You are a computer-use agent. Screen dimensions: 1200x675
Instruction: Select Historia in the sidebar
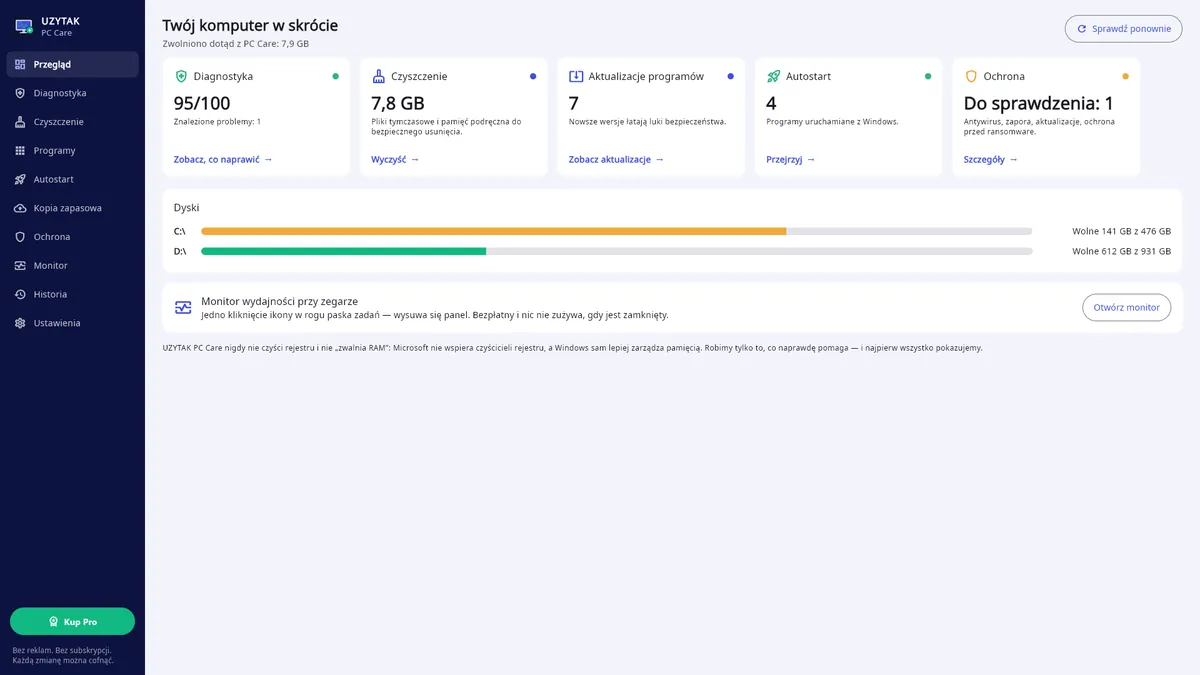[x=72, y=294]
